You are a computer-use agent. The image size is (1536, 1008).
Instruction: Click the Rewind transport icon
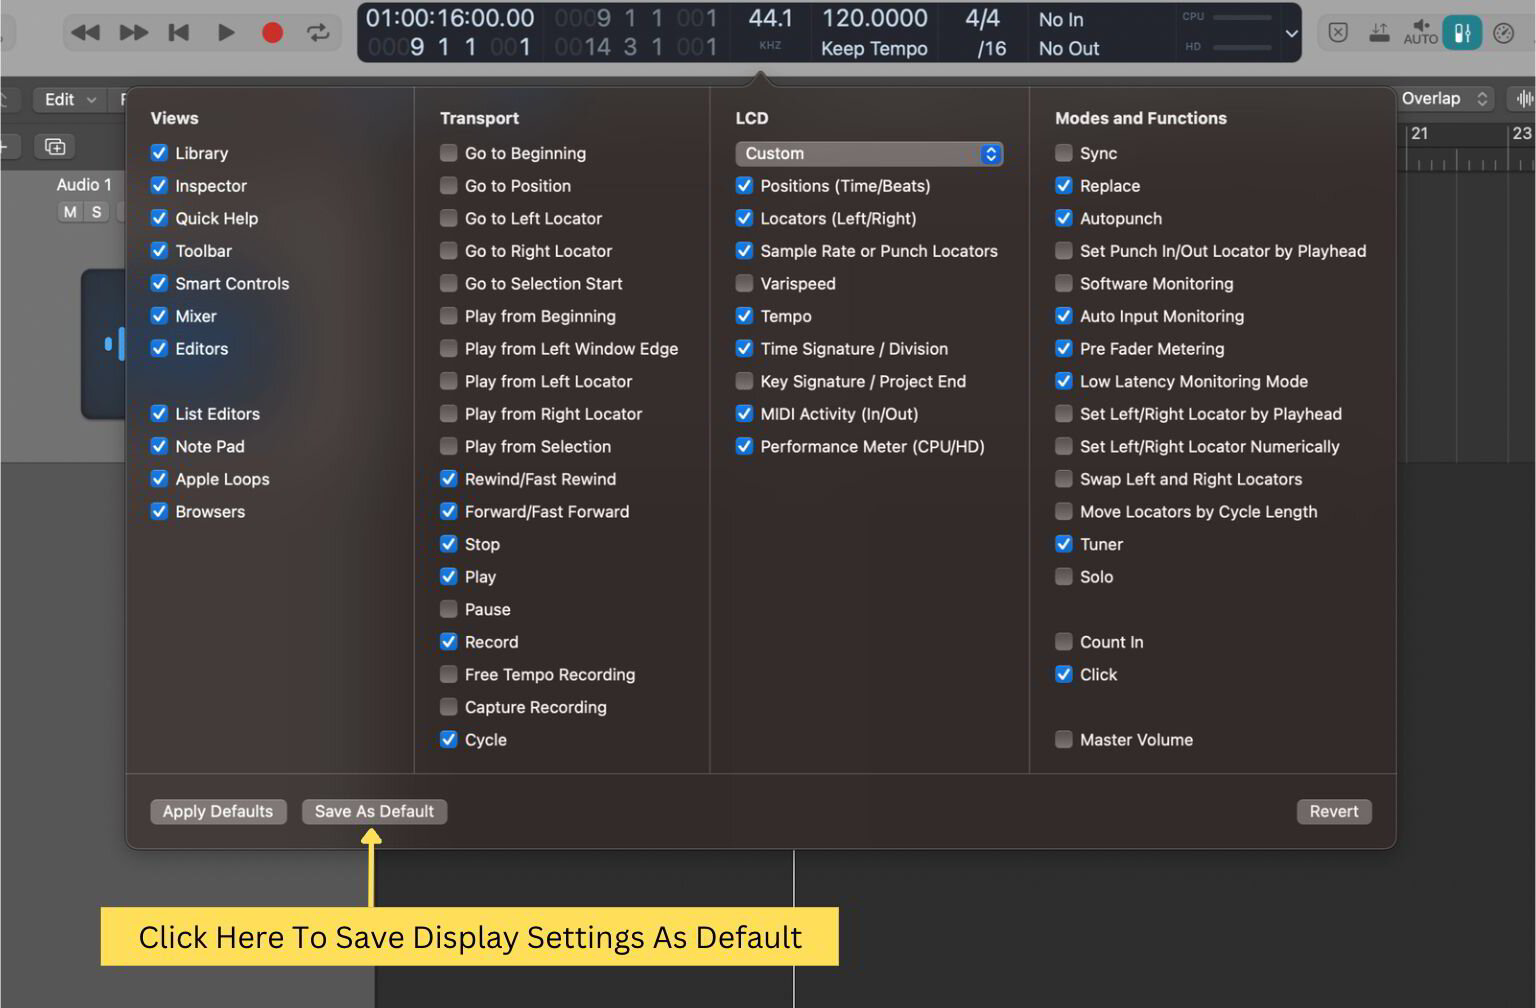coord(84,31)
